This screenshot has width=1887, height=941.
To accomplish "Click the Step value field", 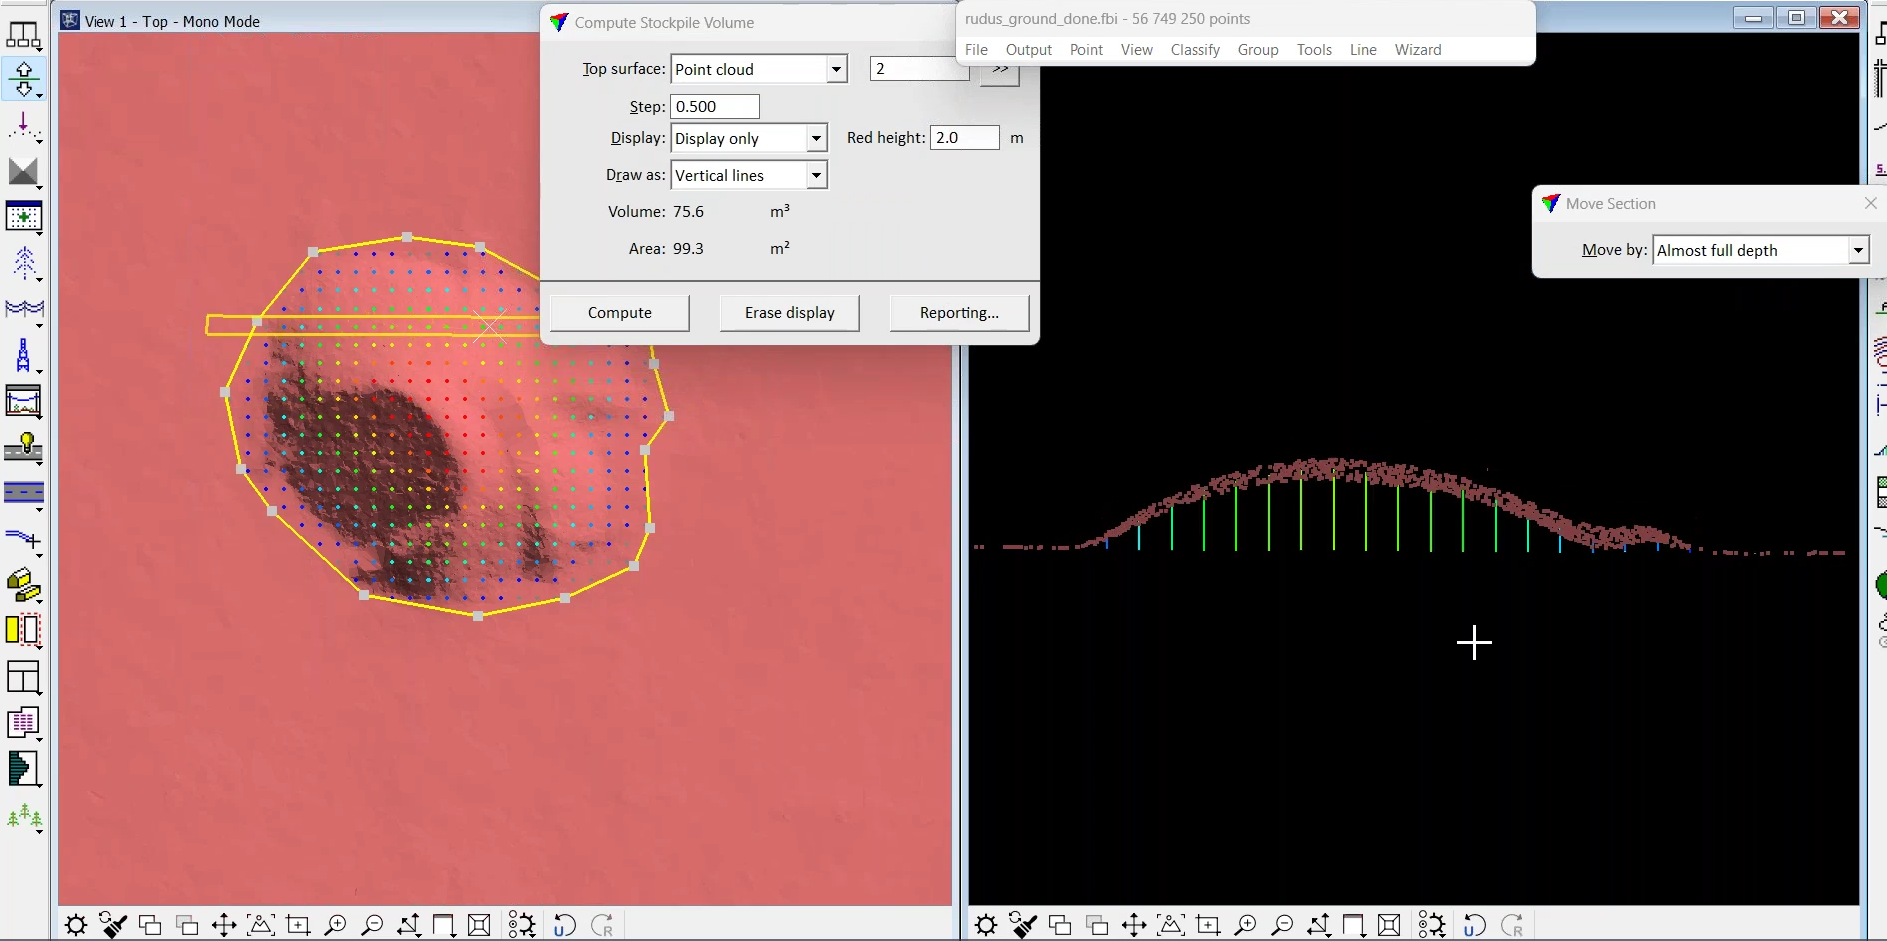I will [x=714, y=107].
